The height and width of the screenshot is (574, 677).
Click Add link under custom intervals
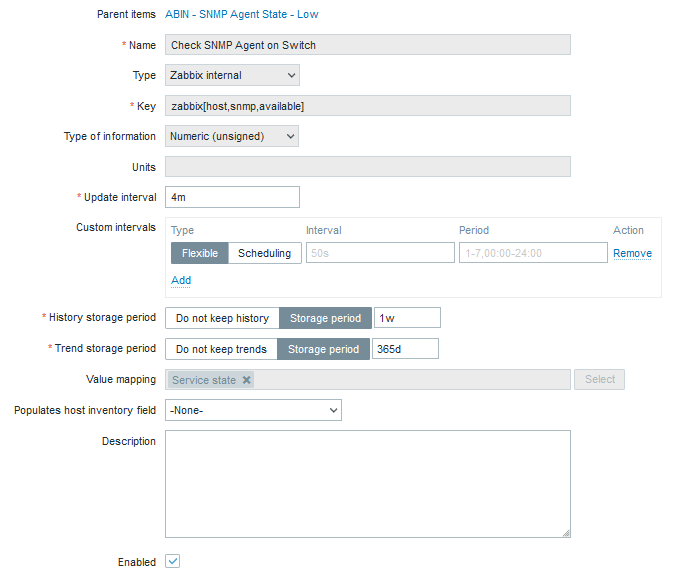click(x=181, y=280)
